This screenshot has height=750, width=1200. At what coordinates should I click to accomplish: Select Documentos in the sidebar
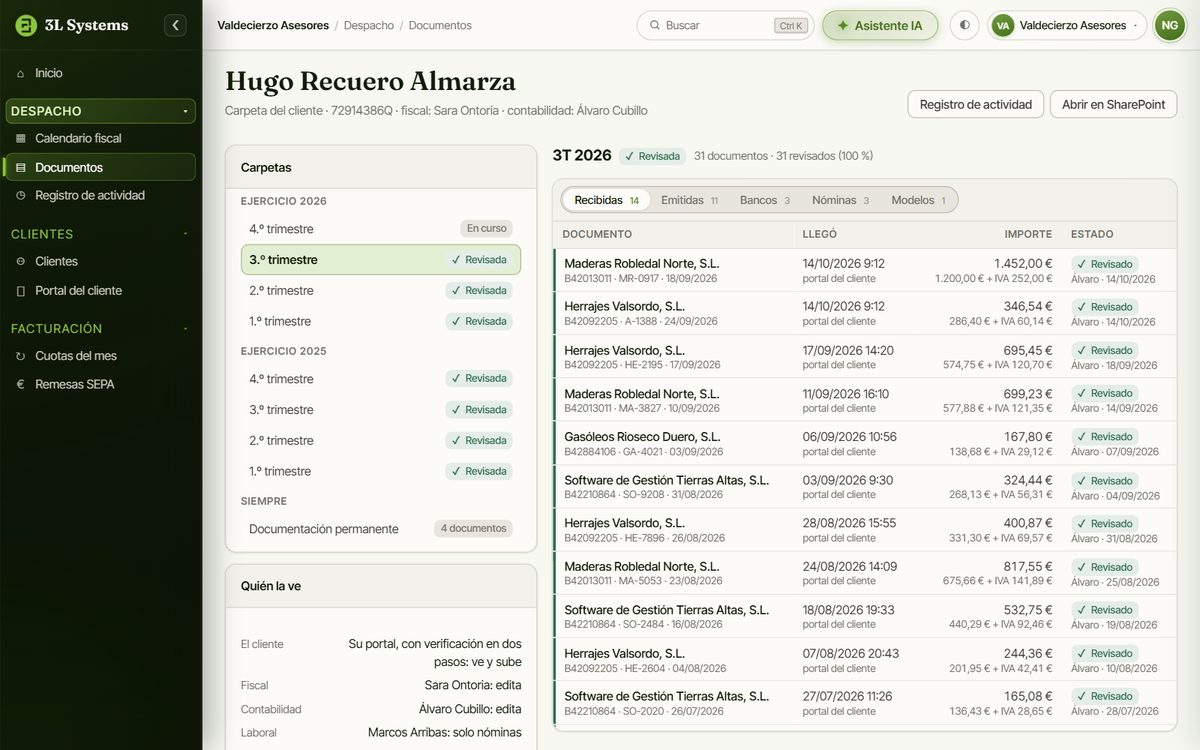point(101,167)
